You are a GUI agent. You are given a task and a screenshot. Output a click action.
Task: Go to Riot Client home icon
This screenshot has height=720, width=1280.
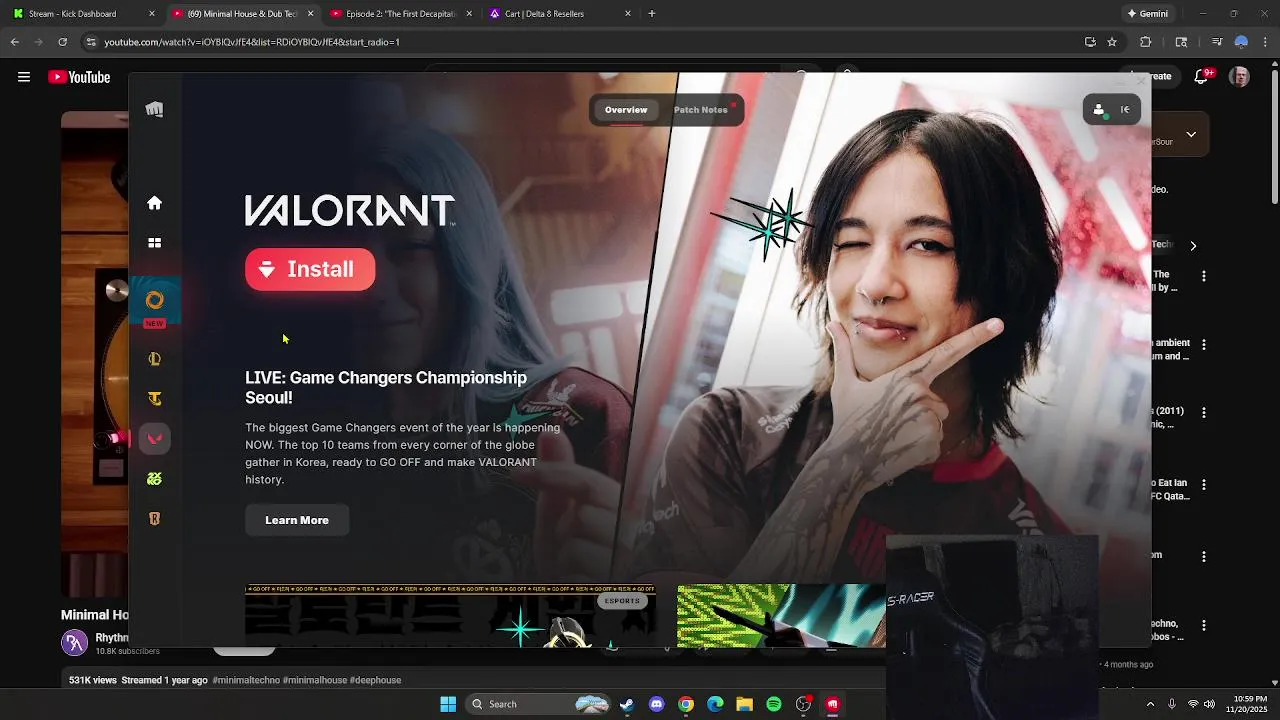154,203
